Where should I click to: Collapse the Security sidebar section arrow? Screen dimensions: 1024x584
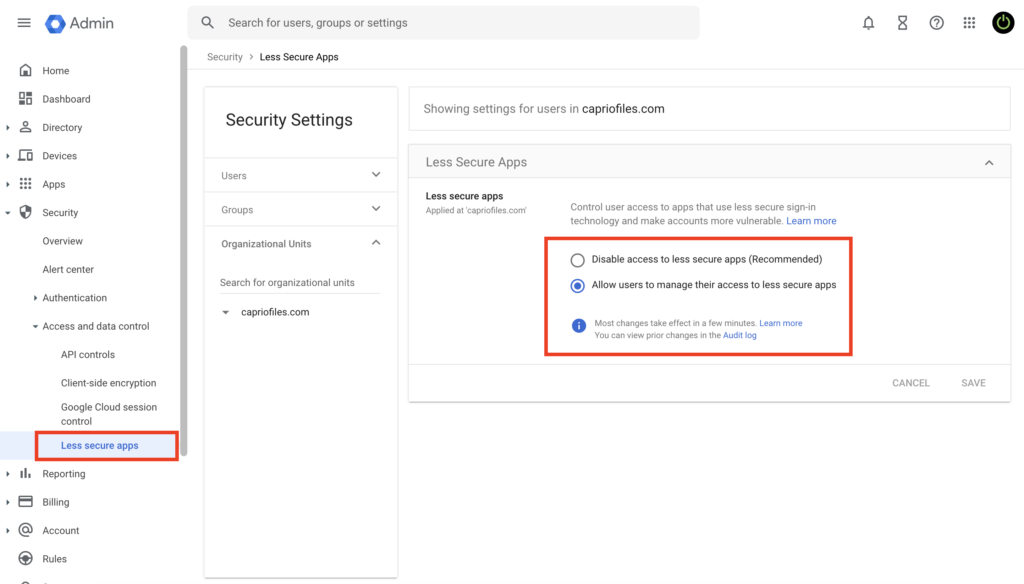tap(8, 213)
